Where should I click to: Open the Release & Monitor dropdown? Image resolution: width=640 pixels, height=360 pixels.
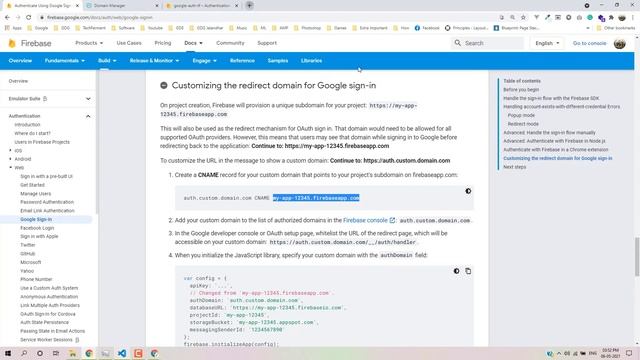point(154,60)
